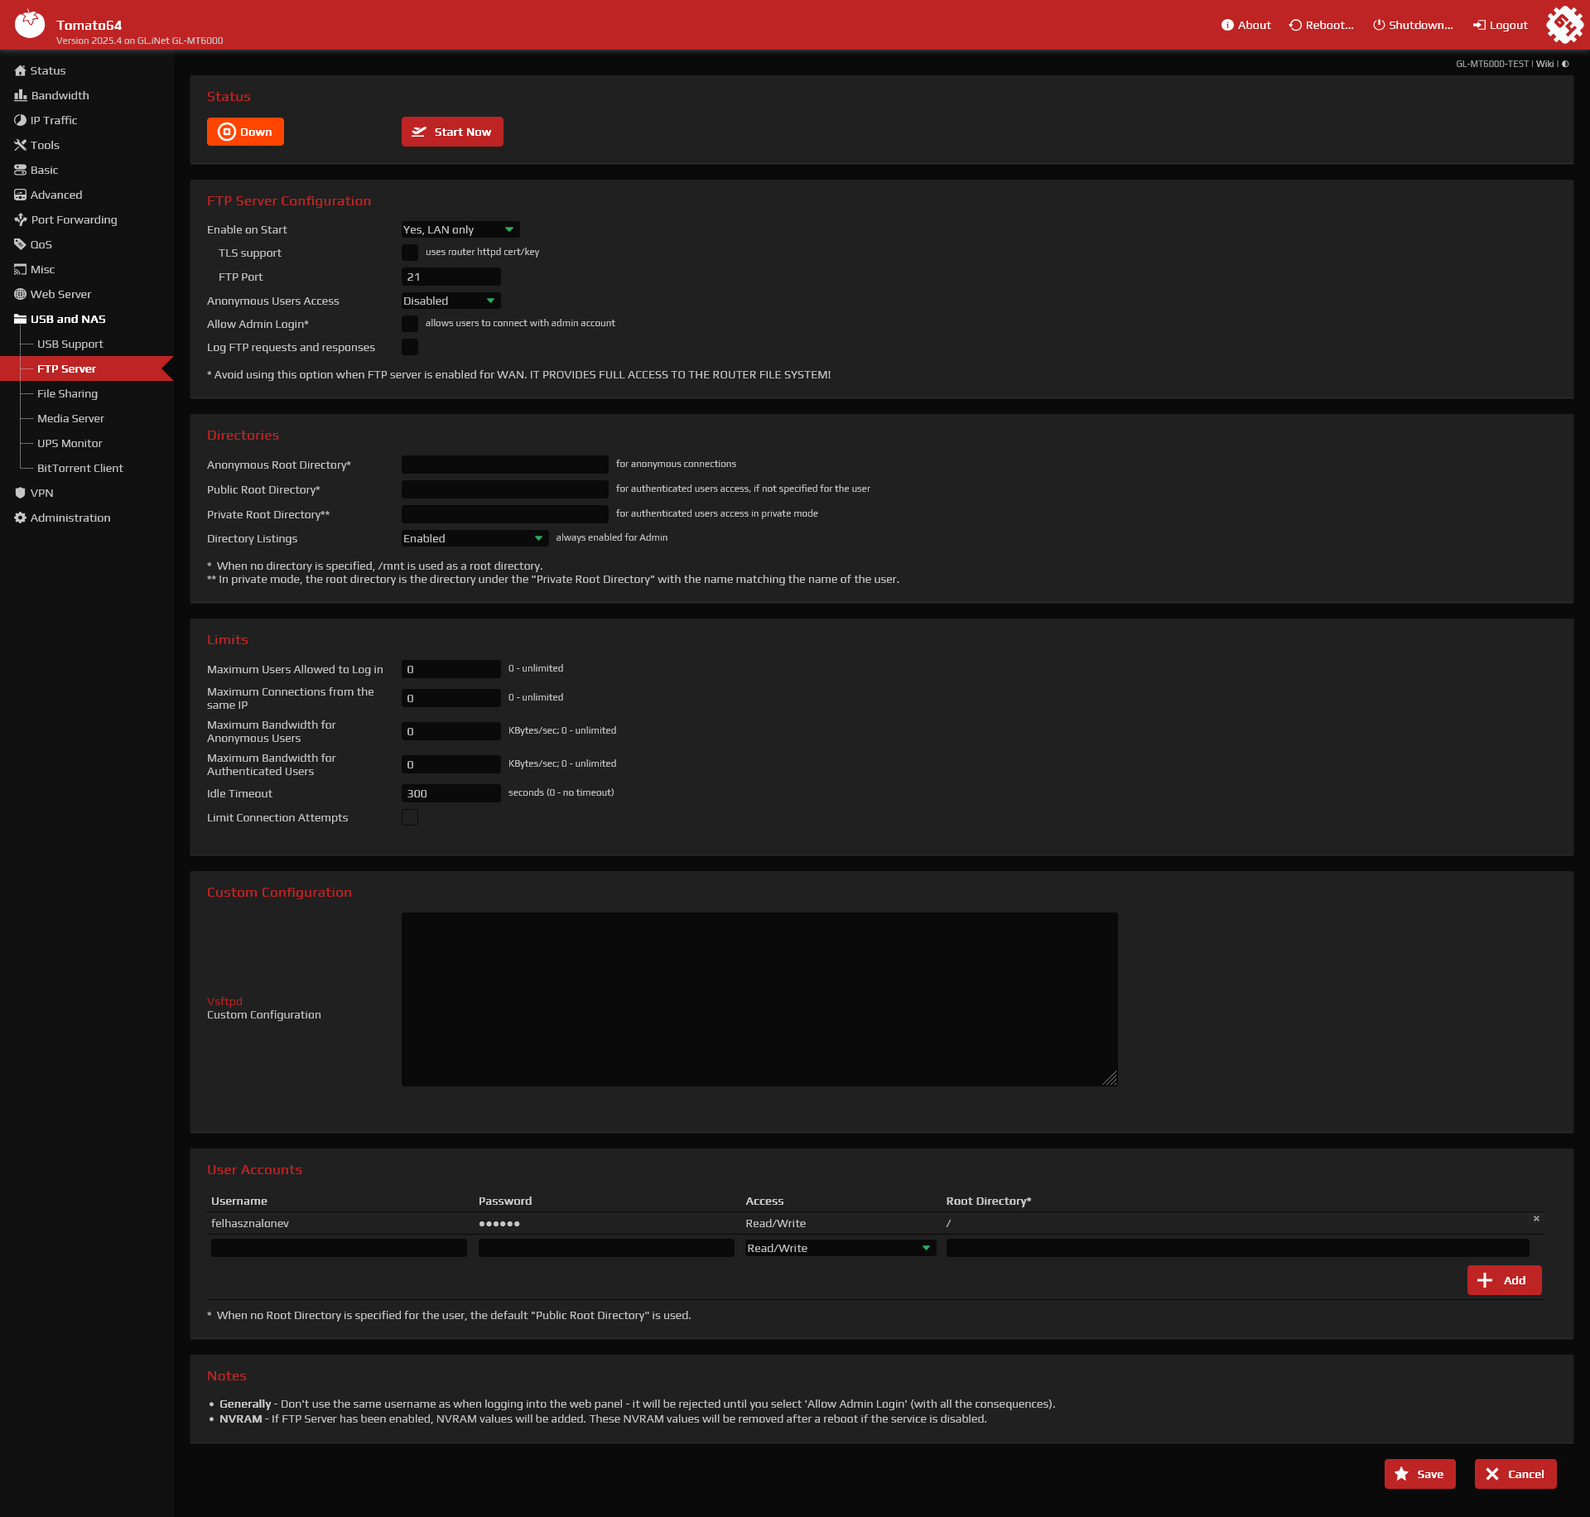Open Basic settings sidebar icon
The image size is (1590, 1517).
(20, 170)
